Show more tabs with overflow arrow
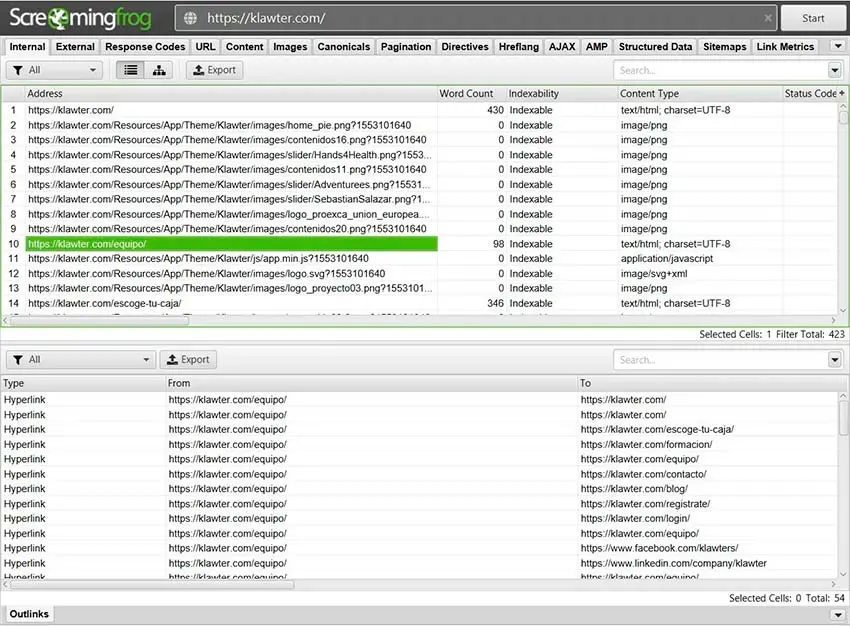This screenshot has width=850, height=626. pyautogui.click(x=837, y=46)
